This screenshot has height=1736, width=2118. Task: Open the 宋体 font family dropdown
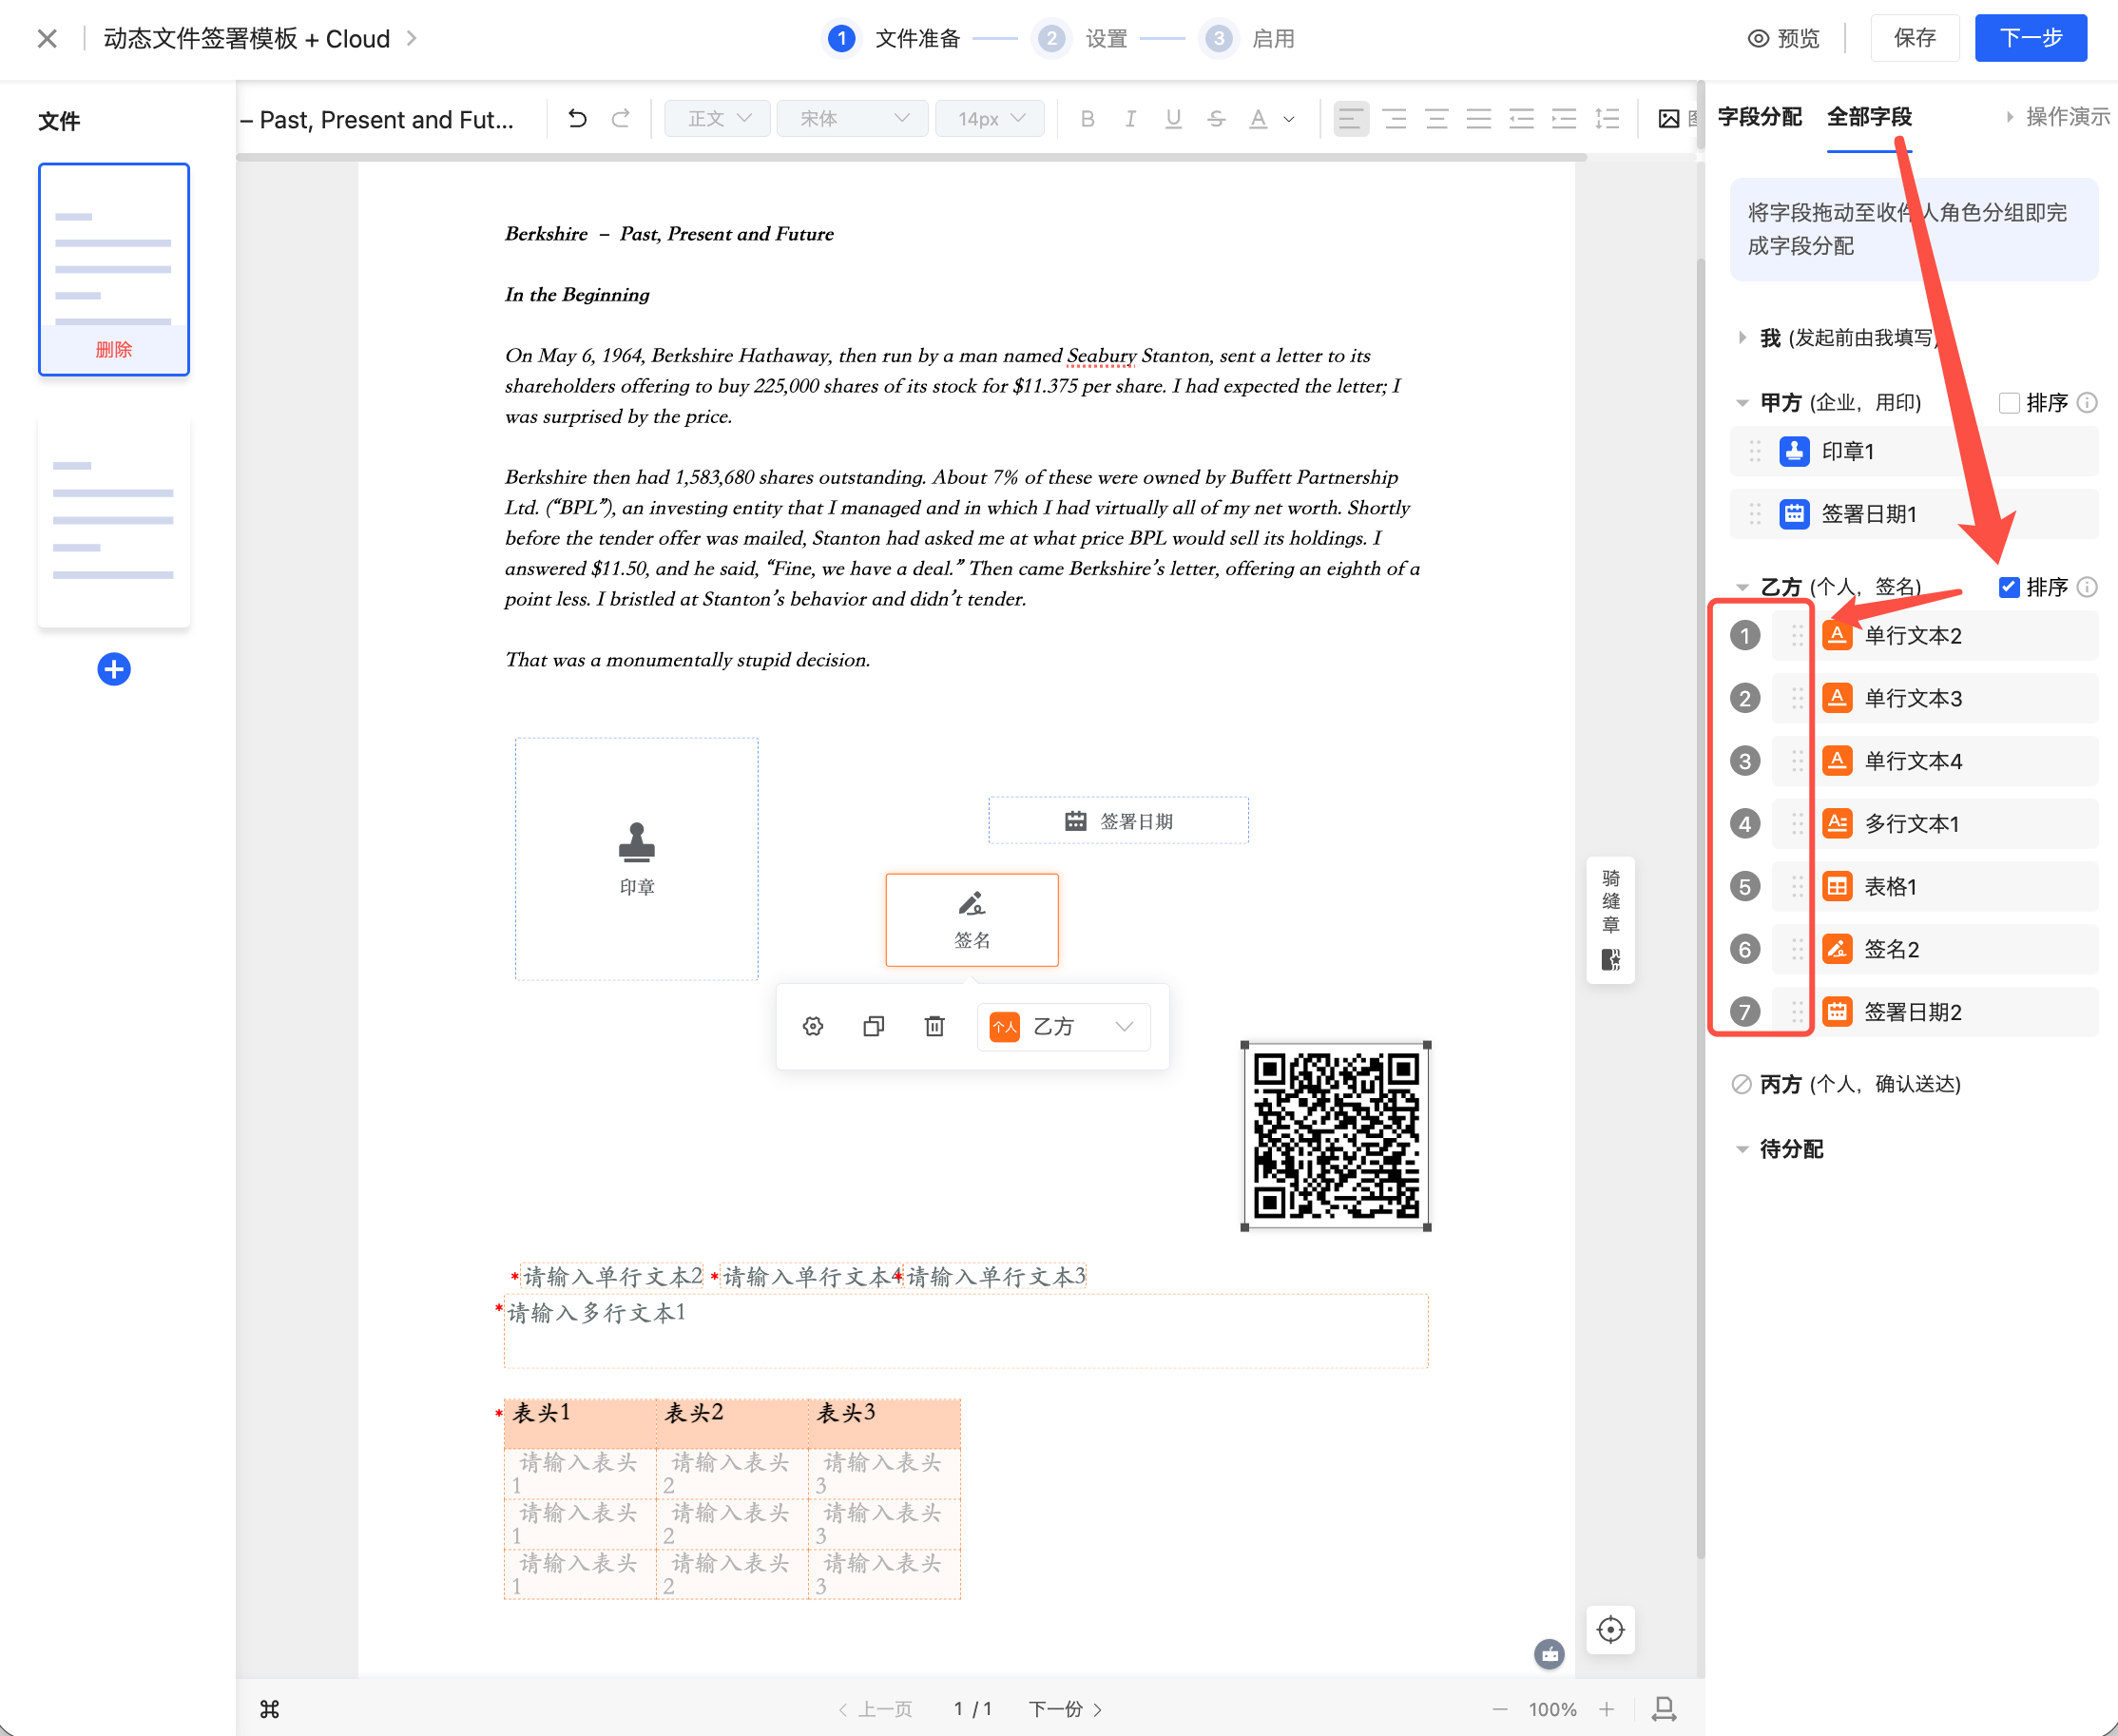pyautogui.click(x=852, y=119)
